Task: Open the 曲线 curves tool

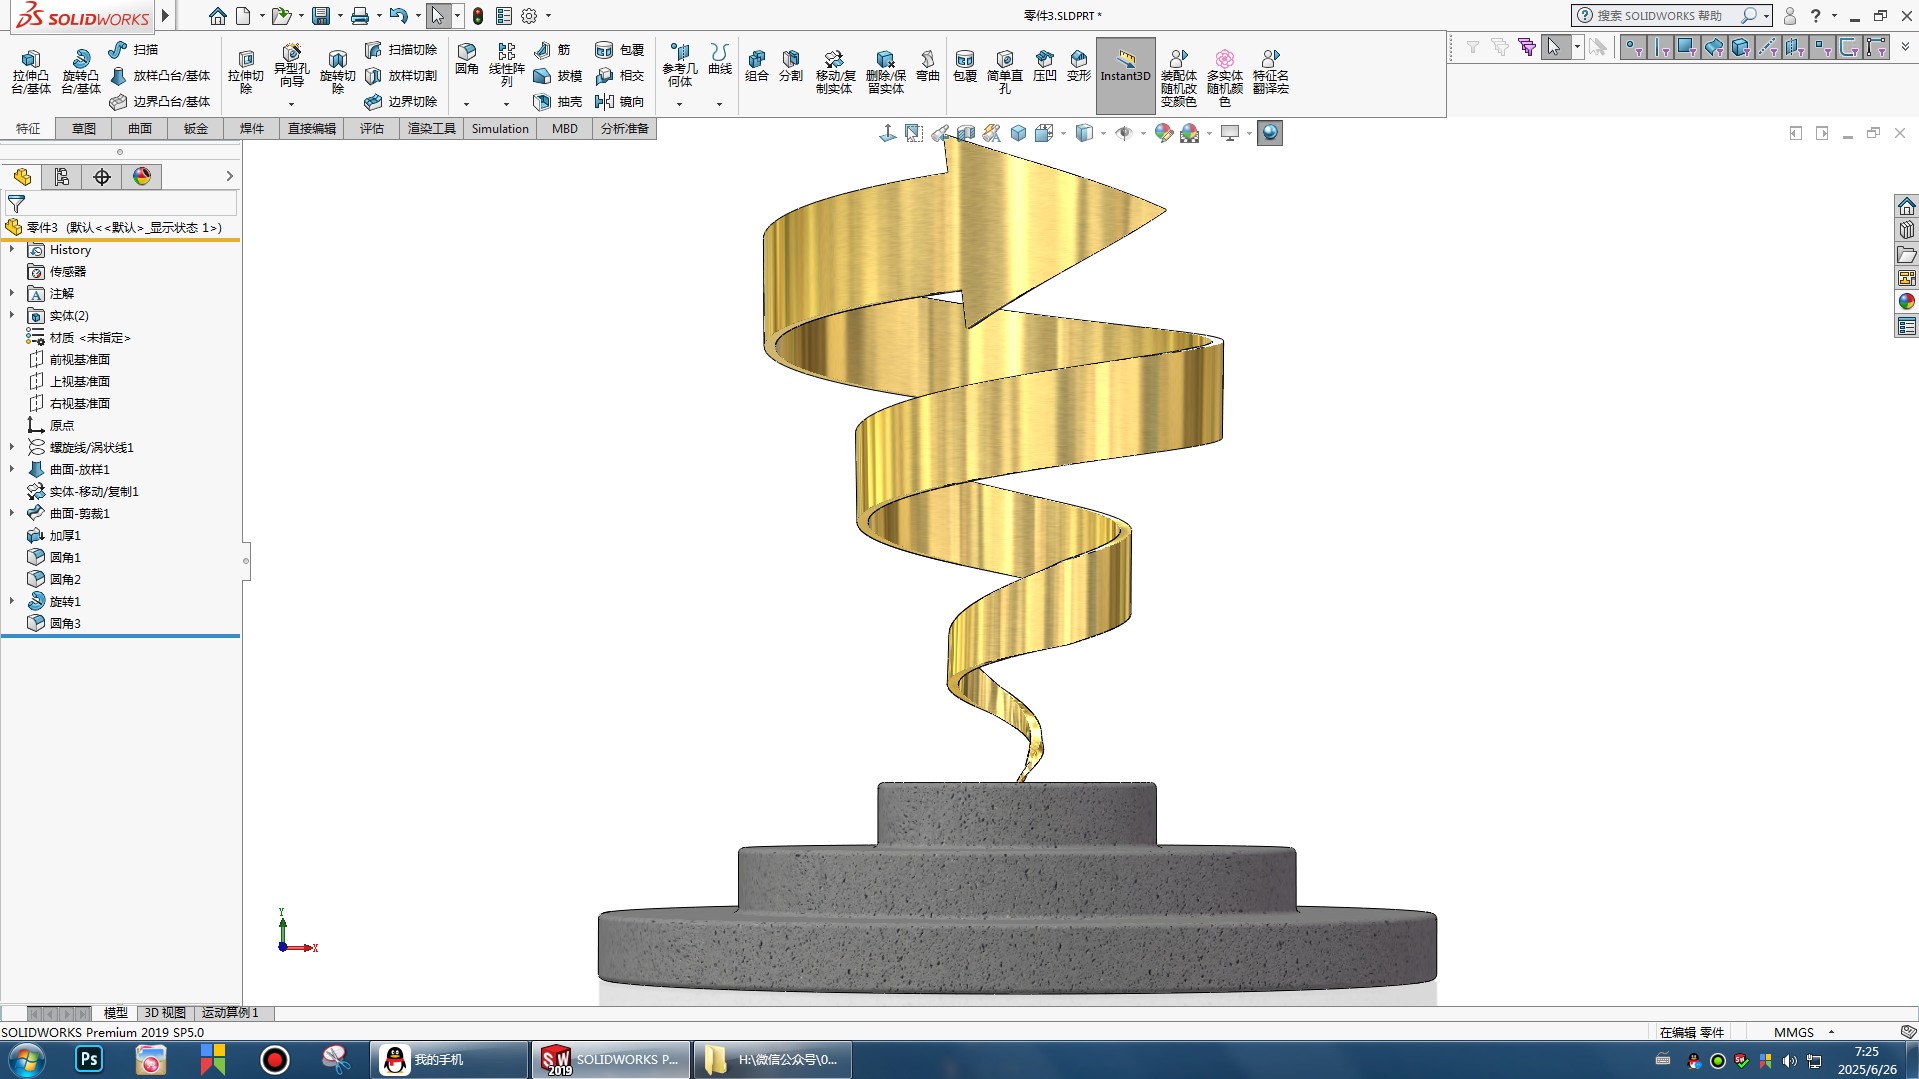Action: point(719,60)
